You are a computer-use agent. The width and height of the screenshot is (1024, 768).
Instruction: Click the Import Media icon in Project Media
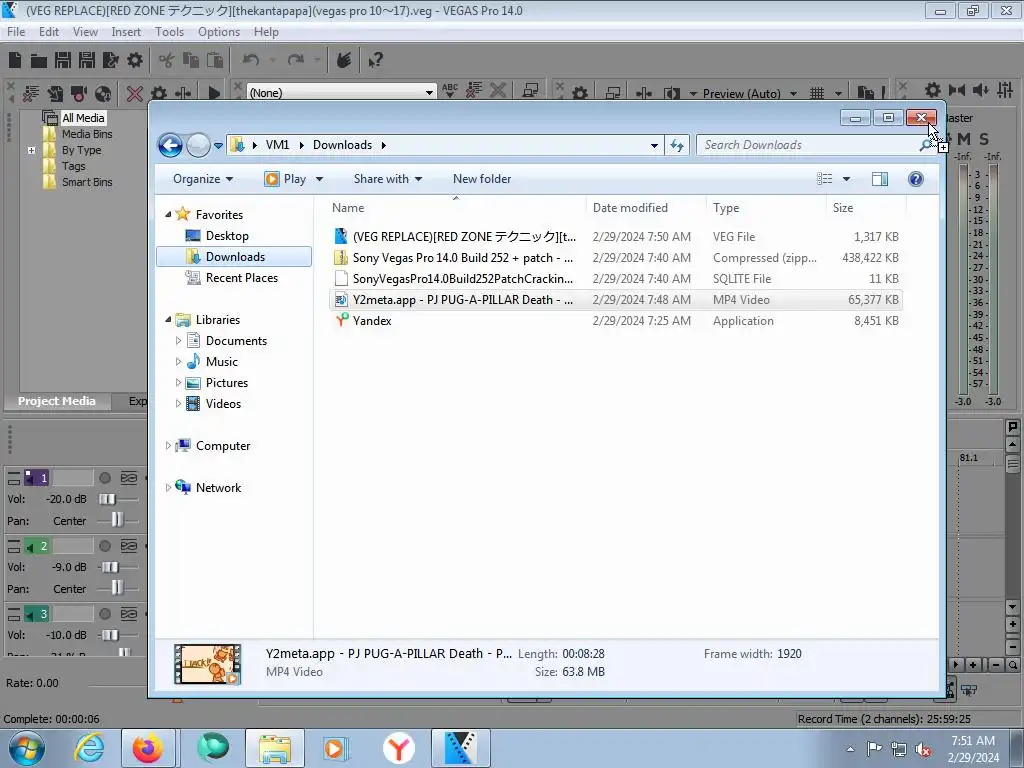point(55,93)
